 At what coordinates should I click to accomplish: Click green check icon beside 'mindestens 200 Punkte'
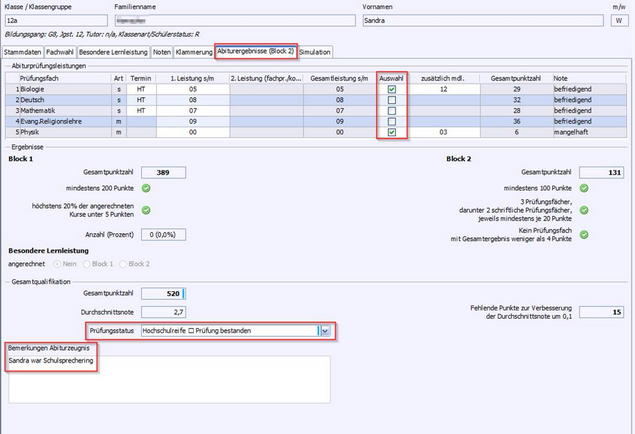click(x=146, y=187)
